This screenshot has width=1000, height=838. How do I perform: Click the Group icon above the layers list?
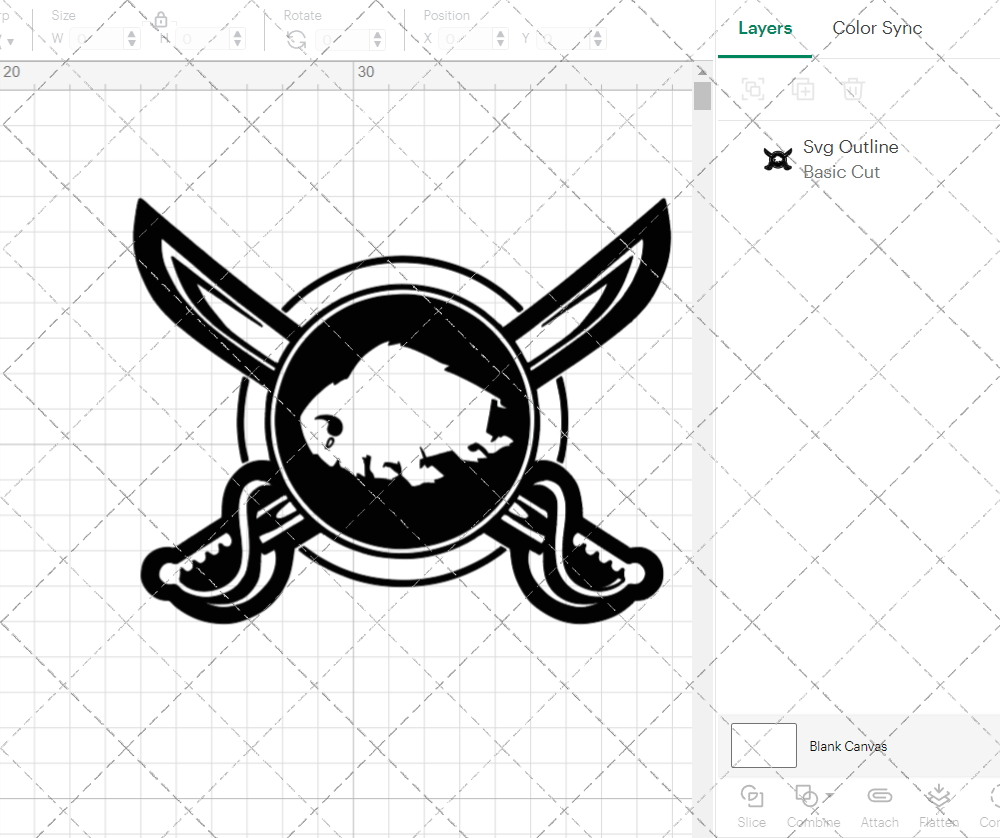coord(752,89)
